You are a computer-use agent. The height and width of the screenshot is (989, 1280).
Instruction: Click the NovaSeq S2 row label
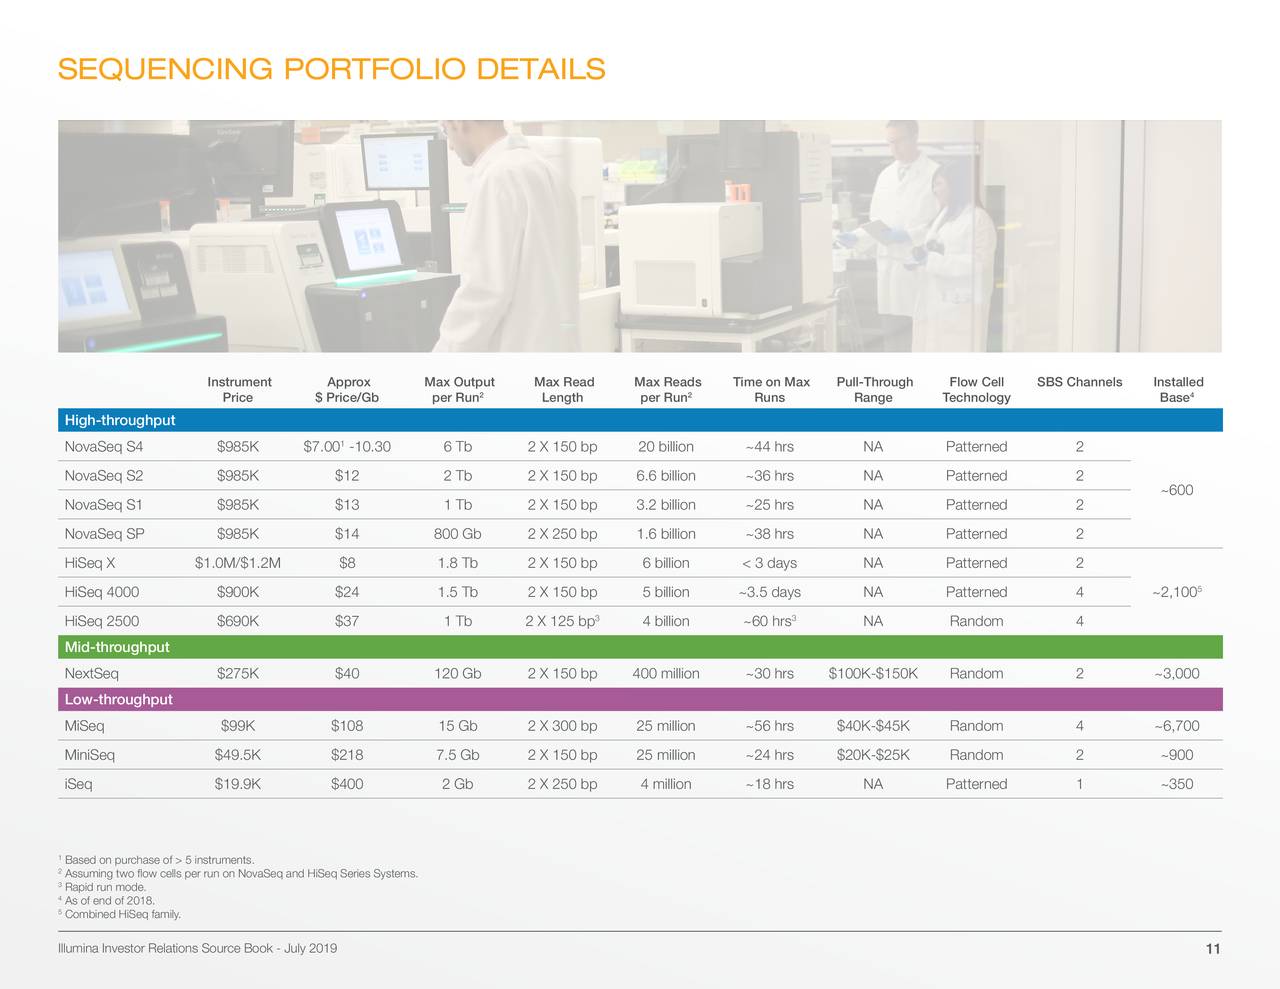pyautogui.click(x=104, y=476)
